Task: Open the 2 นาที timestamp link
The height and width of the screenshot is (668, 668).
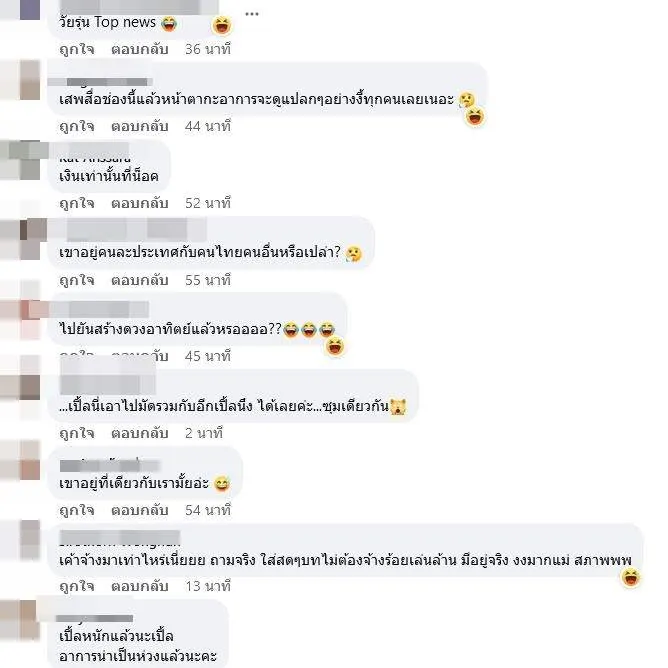Action: pyautogui.click(x=204, y=433)
